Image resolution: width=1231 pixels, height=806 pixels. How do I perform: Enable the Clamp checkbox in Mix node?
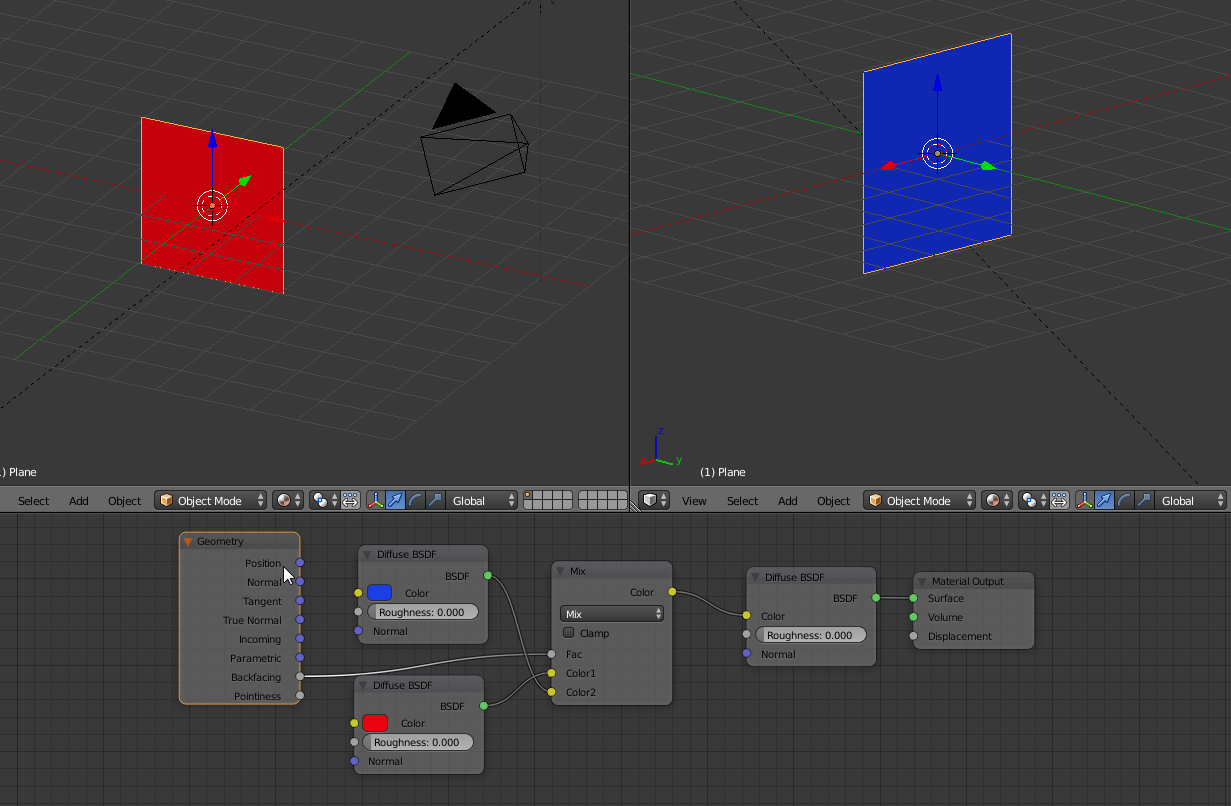569,633
